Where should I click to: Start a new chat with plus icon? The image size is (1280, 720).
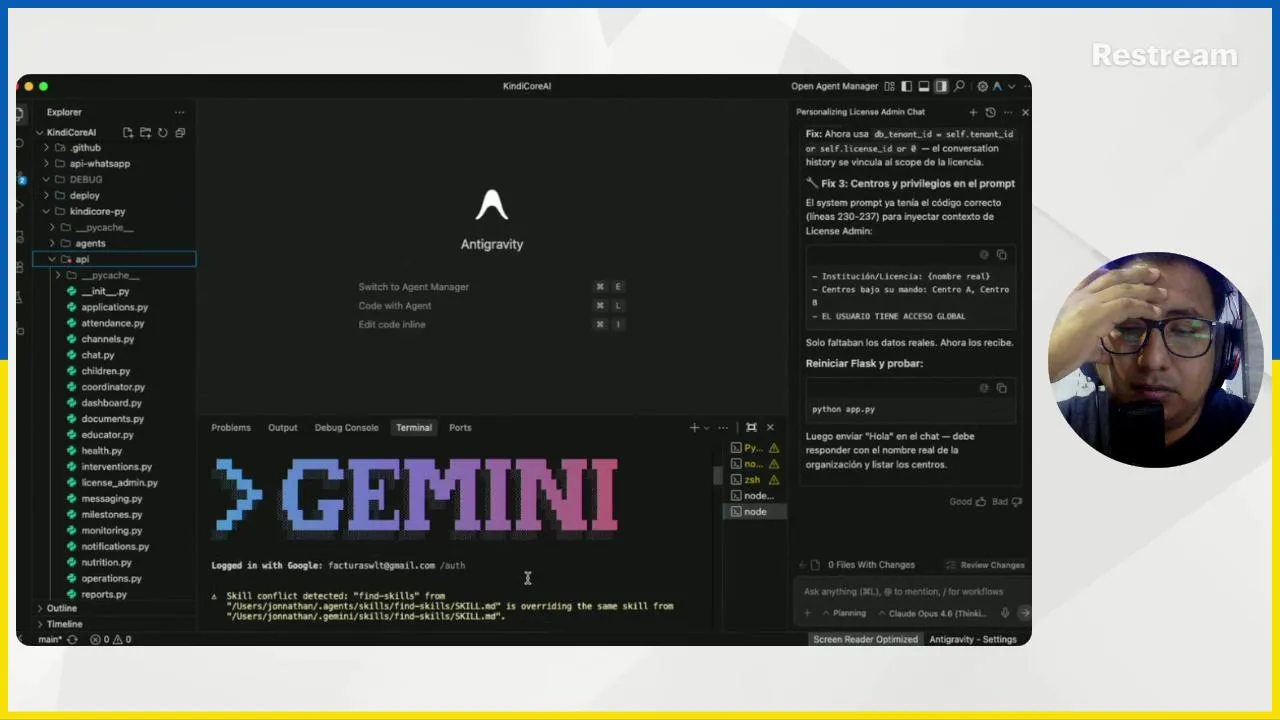coord(973,112)
